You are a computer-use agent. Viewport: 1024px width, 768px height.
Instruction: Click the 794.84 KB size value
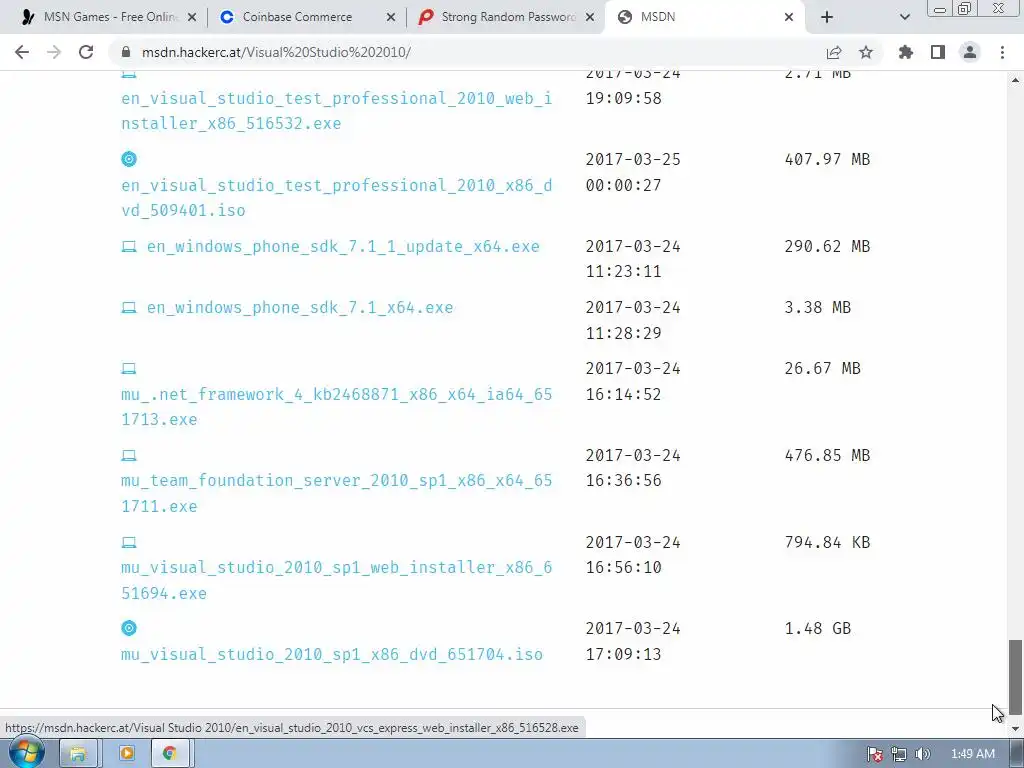pyautogui.click(x=827, y=542)
